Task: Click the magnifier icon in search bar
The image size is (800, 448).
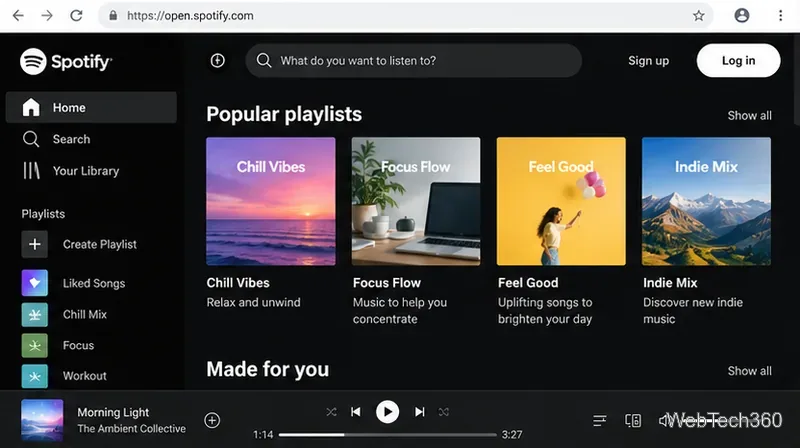Action: pyautogui.click(x=264, y=61)
